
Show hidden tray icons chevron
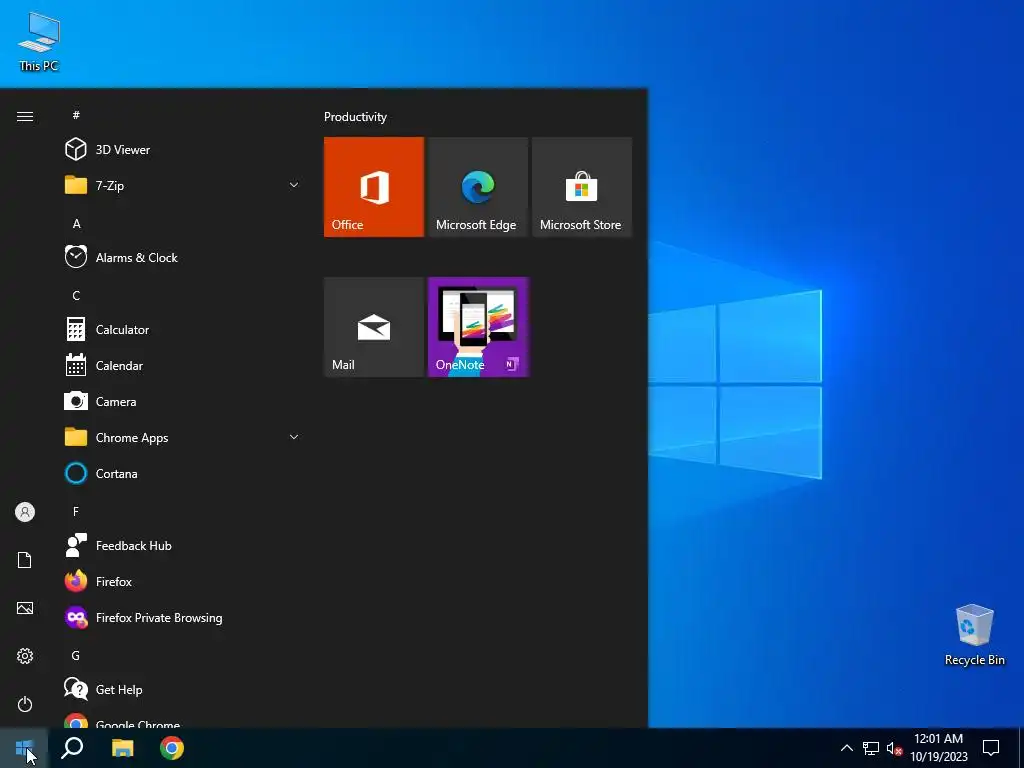tap(846, 748)
